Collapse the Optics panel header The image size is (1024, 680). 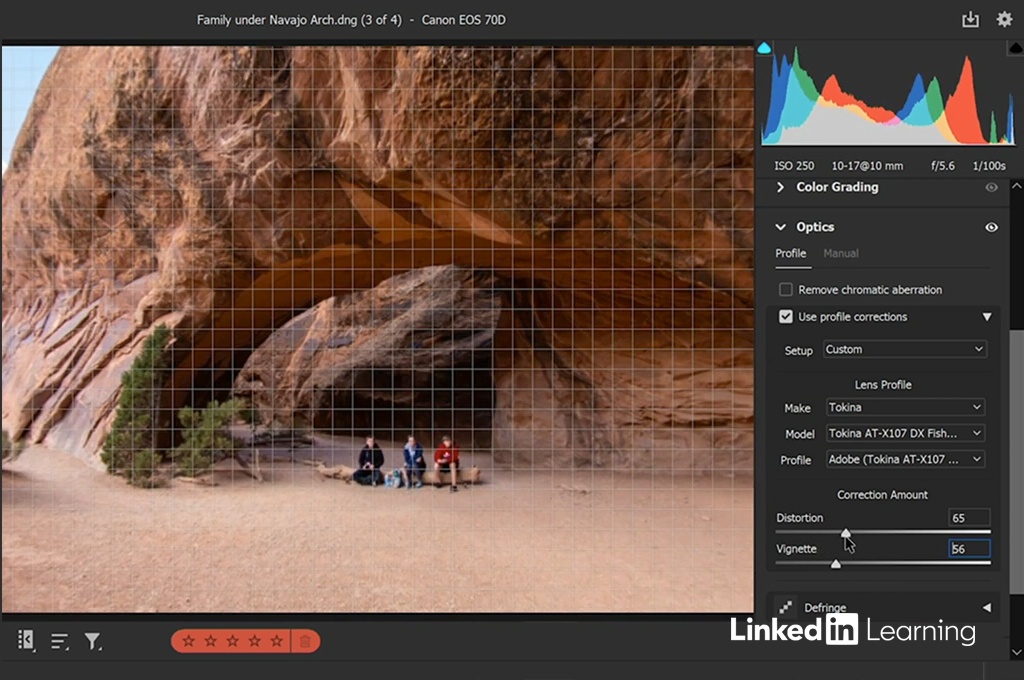pos(782,228)
